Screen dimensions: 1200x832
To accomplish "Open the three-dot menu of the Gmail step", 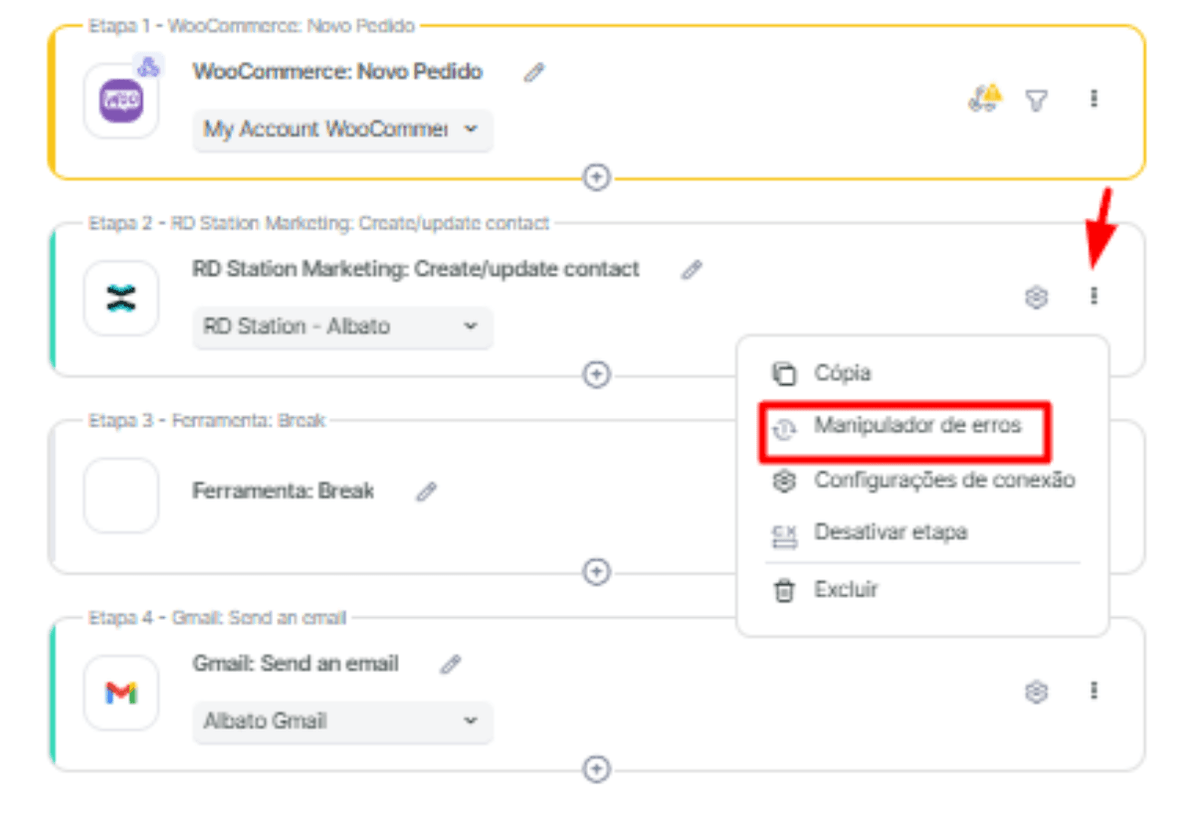I will [x=1094, y=691].
